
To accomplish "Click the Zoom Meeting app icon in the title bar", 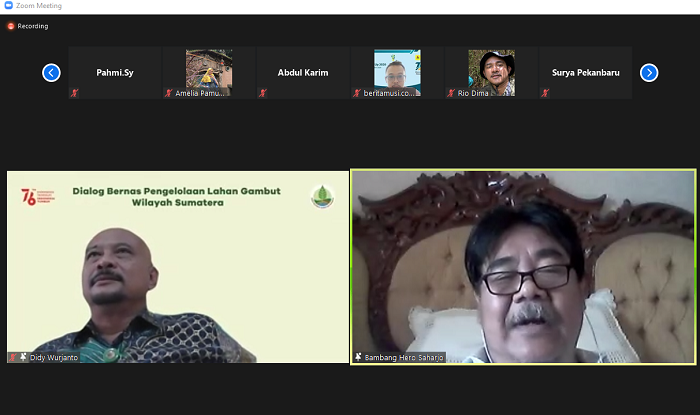I will point(8,5).
